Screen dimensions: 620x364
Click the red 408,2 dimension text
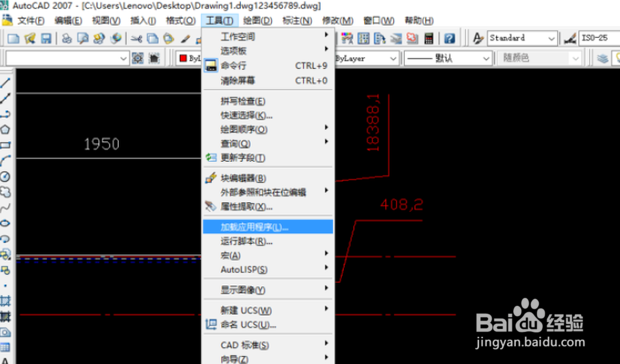401,204
